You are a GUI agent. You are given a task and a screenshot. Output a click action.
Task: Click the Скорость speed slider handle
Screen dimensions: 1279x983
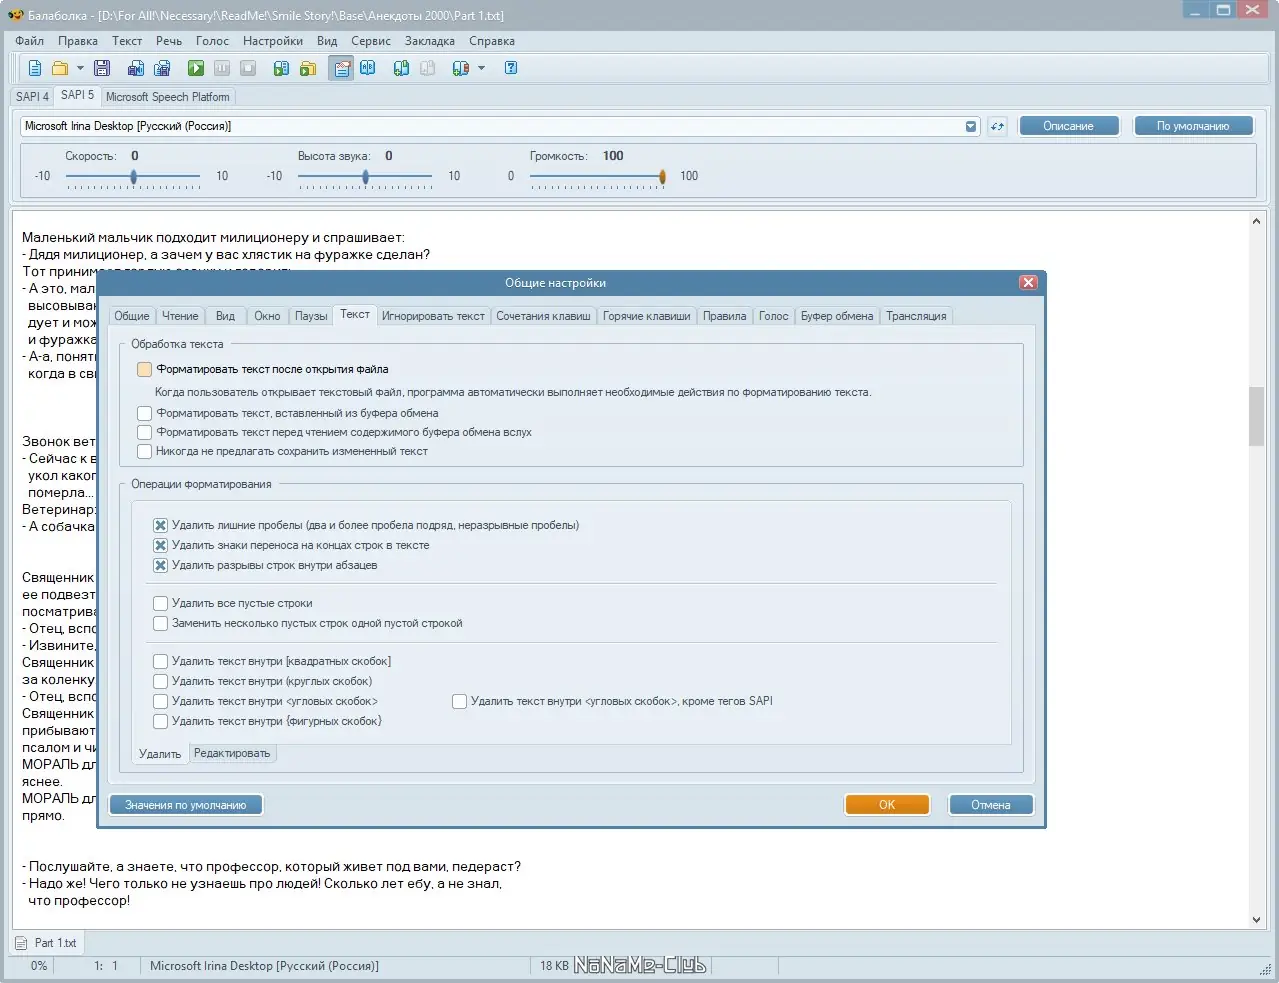(x=133, y=176)
